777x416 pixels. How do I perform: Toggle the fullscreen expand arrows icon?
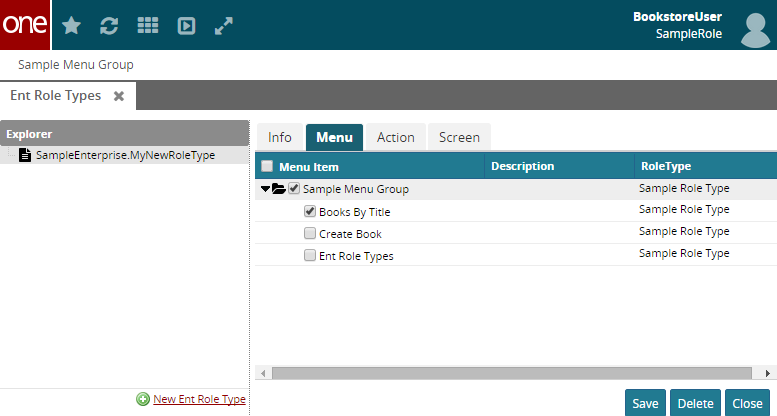click(x=224, y=26)
